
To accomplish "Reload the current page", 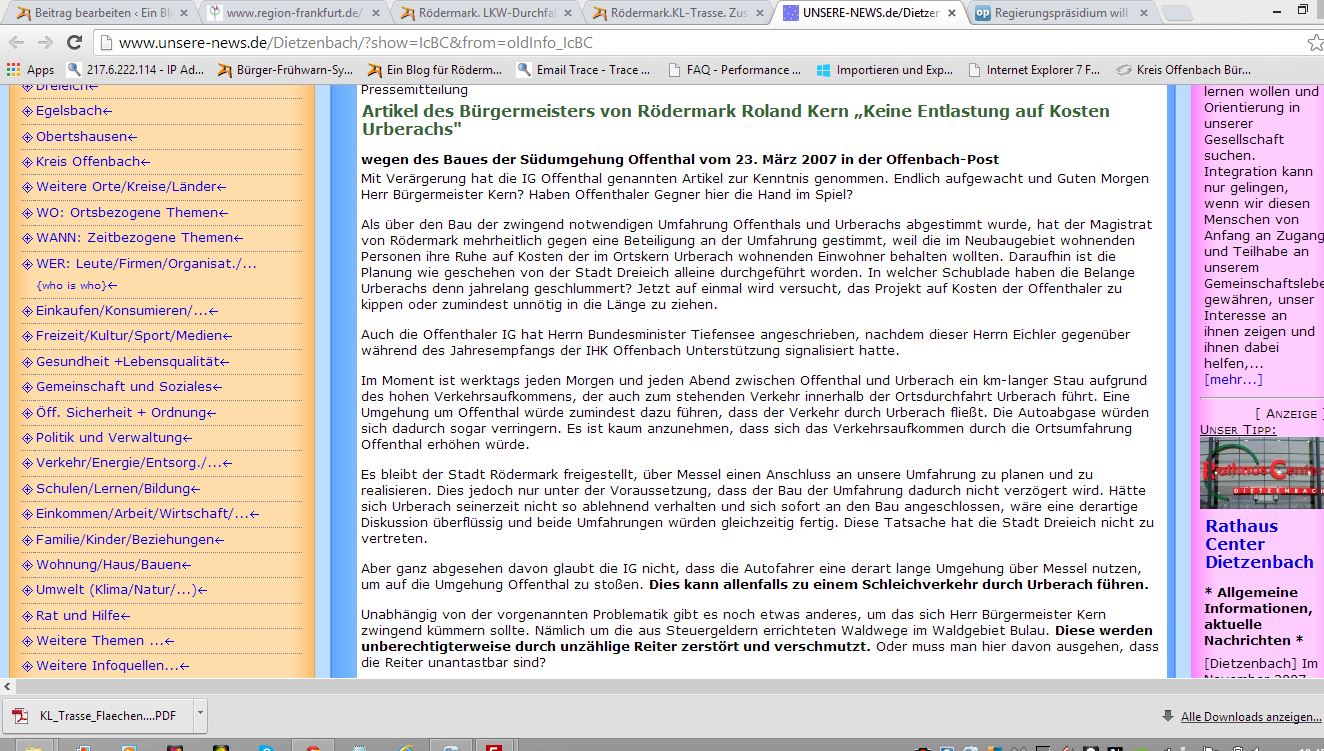I will 74,43.
